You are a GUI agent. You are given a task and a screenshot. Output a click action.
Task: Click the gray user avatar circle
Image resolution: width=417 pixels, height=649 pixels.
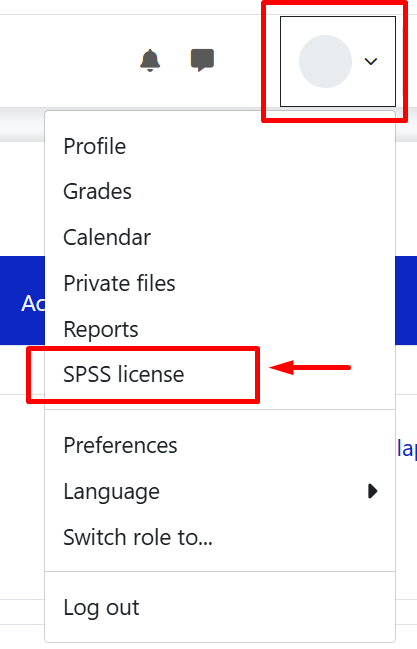click(325, 61)
